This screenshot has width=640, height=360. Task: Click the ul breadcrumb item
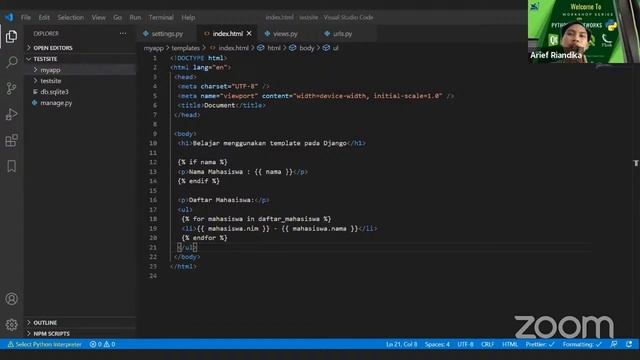[331, 48]
